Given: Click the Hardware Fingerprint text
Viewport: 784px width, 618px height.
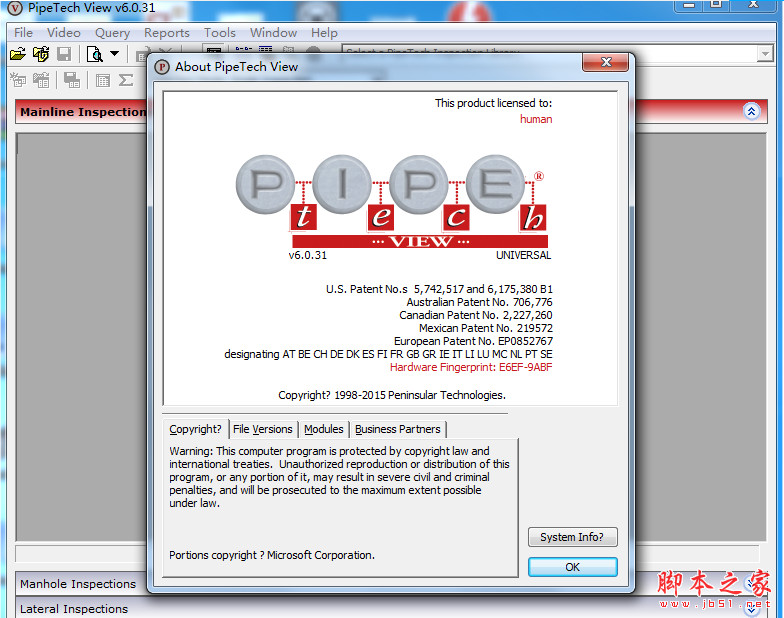Looking at the screenshot, I should tap(471, 367).
